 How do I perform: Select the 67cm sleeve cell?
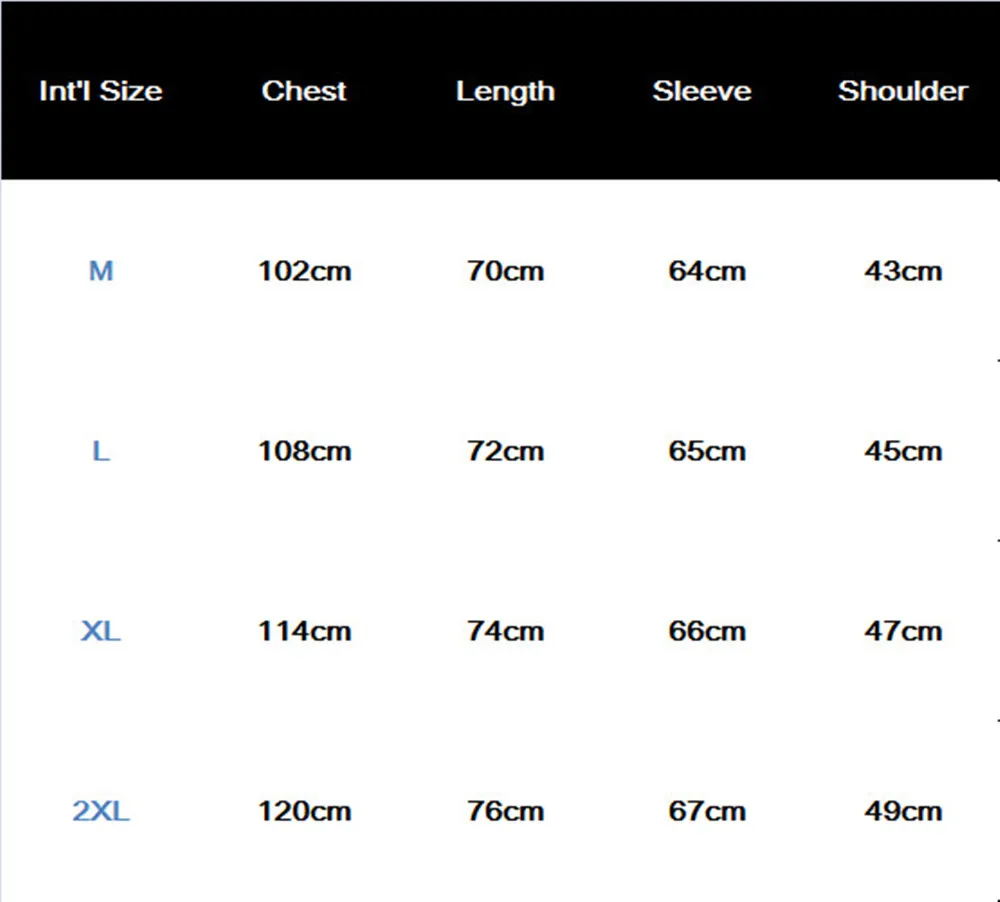point(707,811)
